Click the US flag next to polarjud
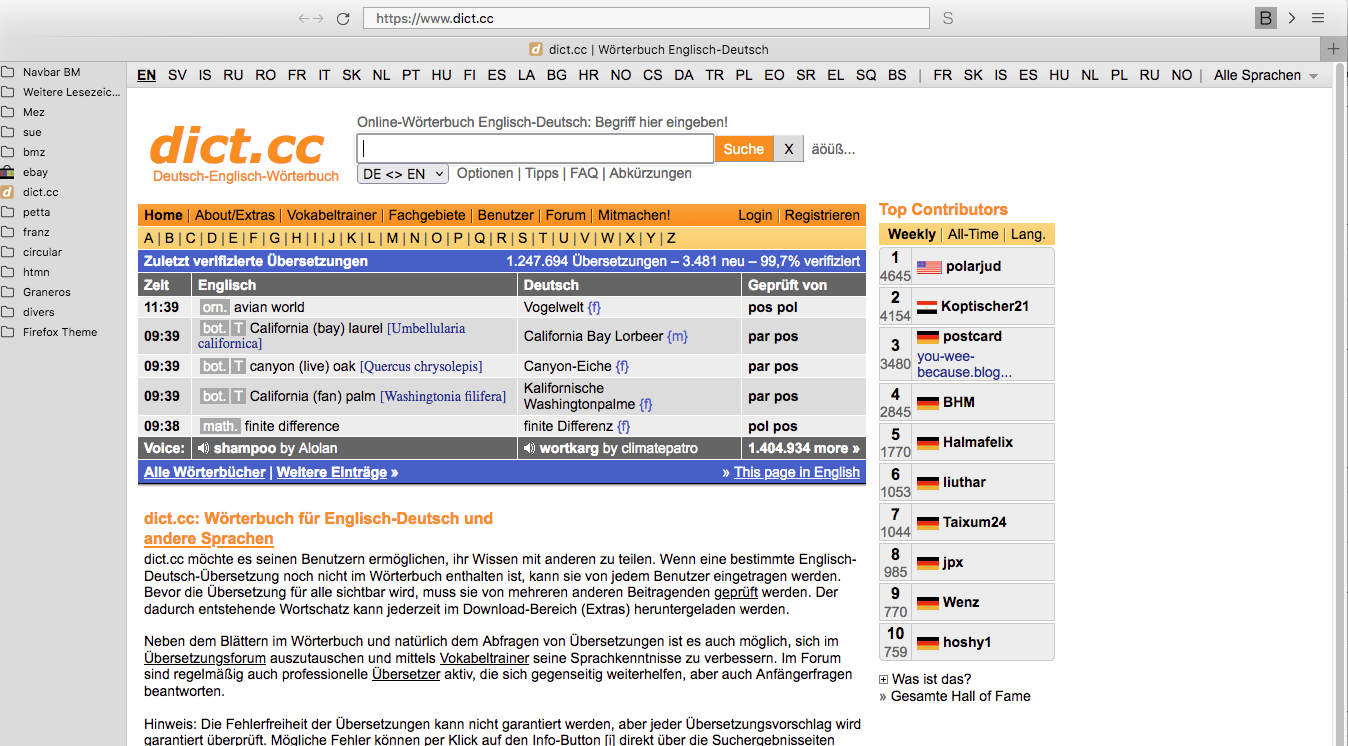 (929, 267)
